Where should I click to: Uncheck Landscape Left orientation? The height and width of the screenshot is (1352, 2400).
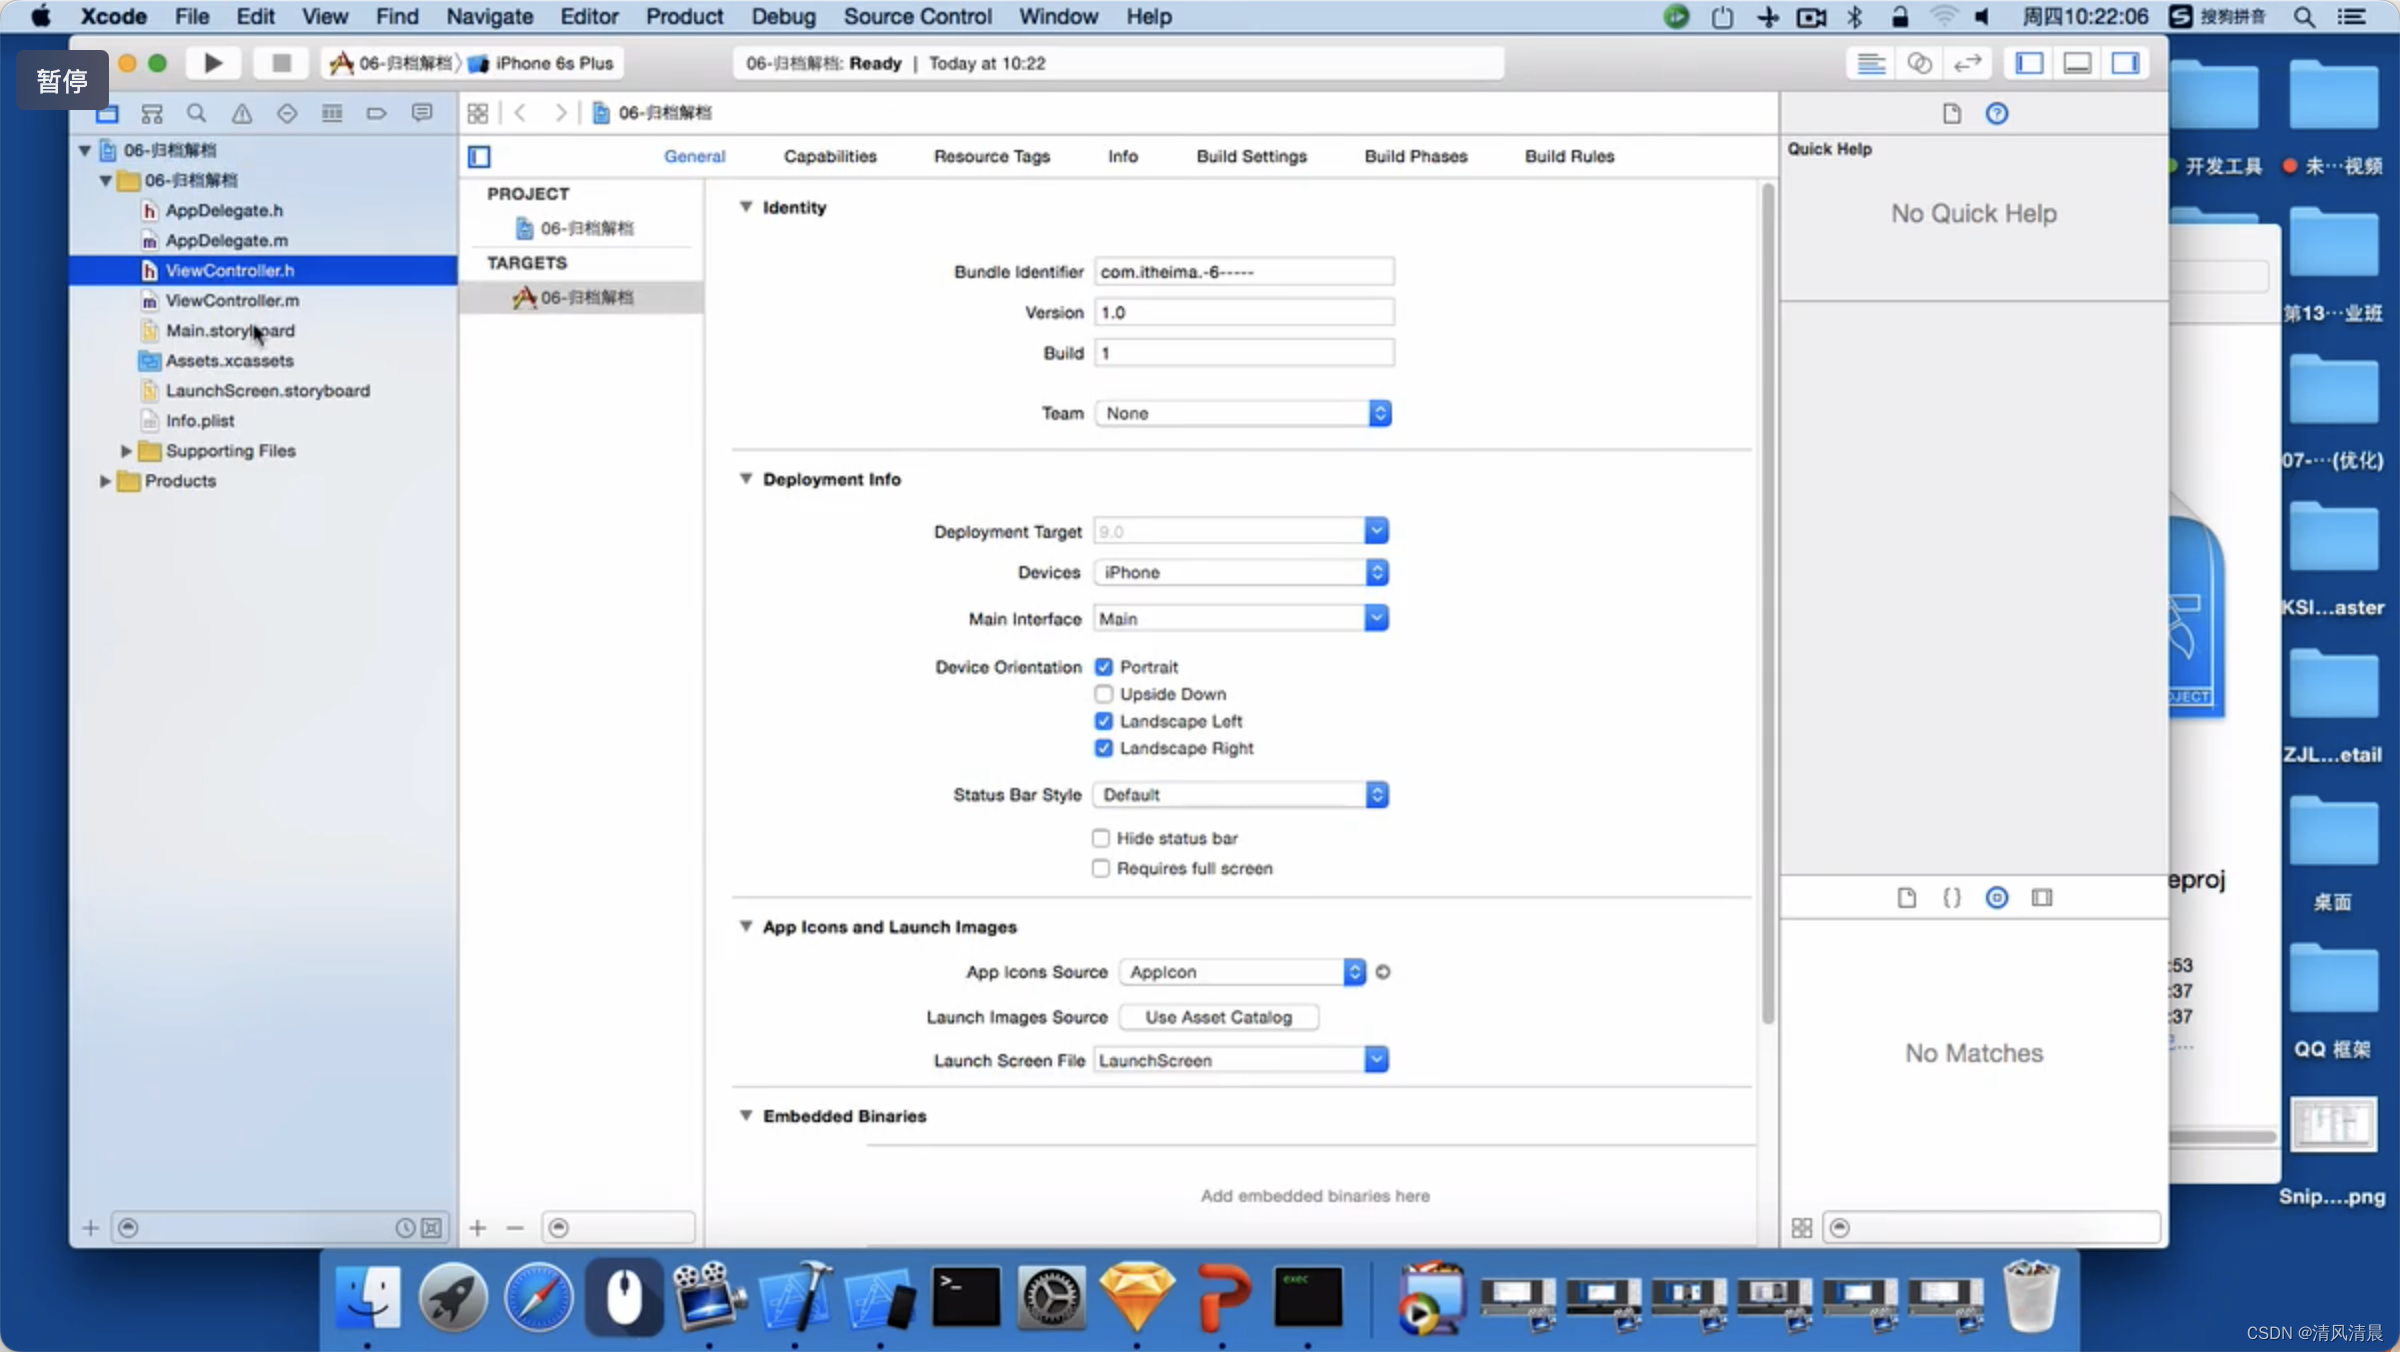tap(1104, 721)
